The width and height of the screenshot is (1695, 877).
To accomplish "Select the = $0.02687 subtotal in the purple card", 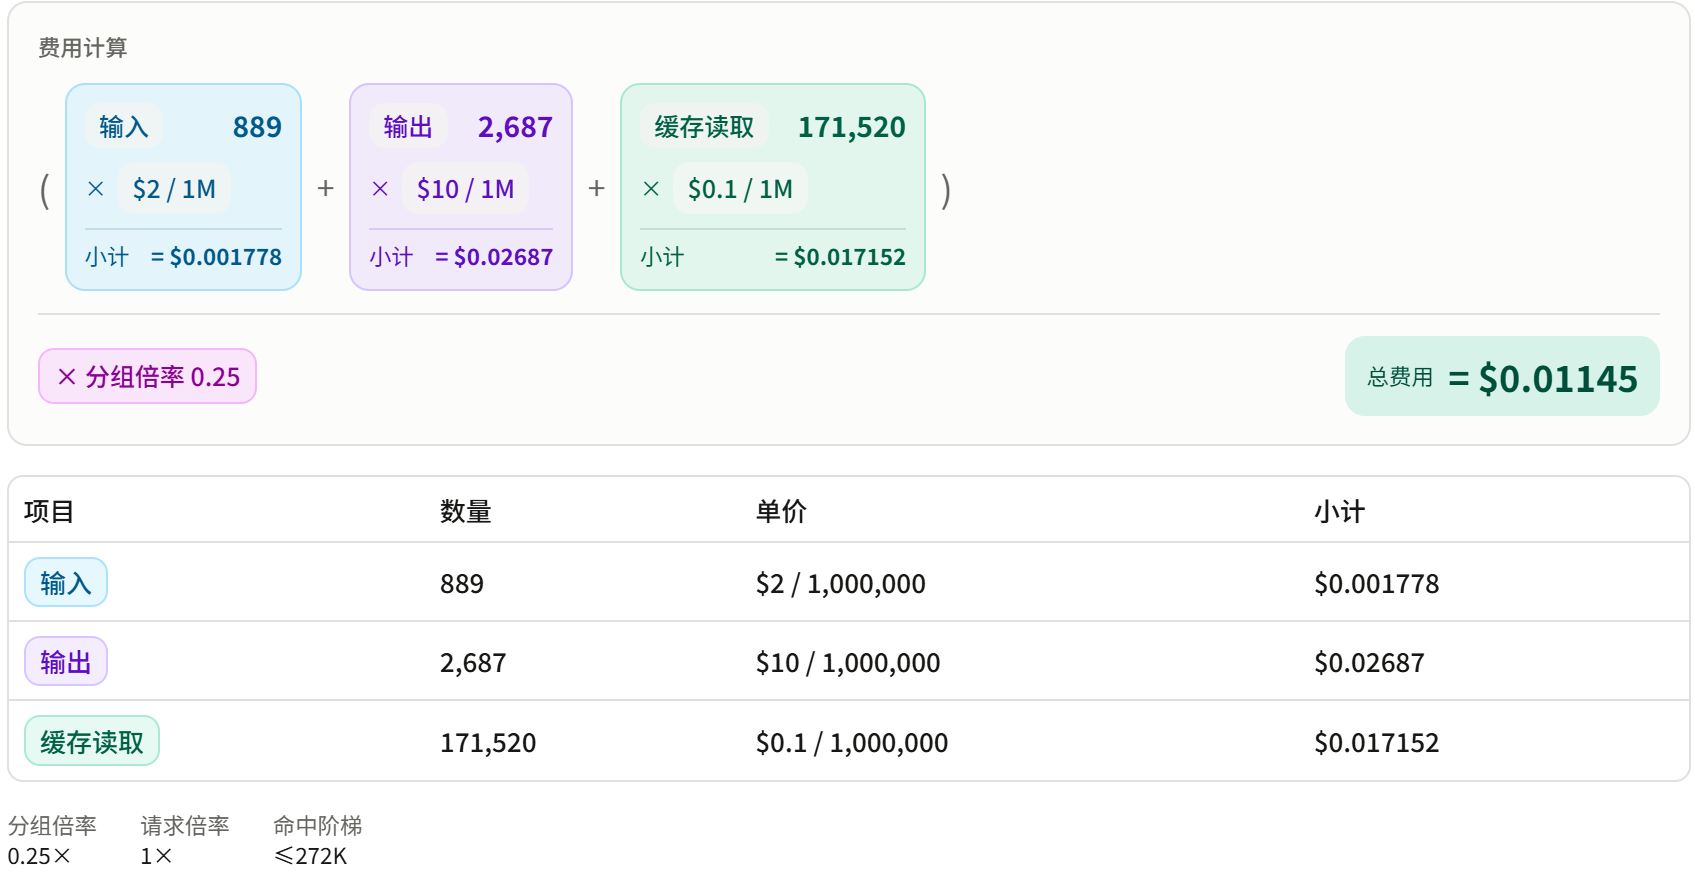I will point(494,257).
